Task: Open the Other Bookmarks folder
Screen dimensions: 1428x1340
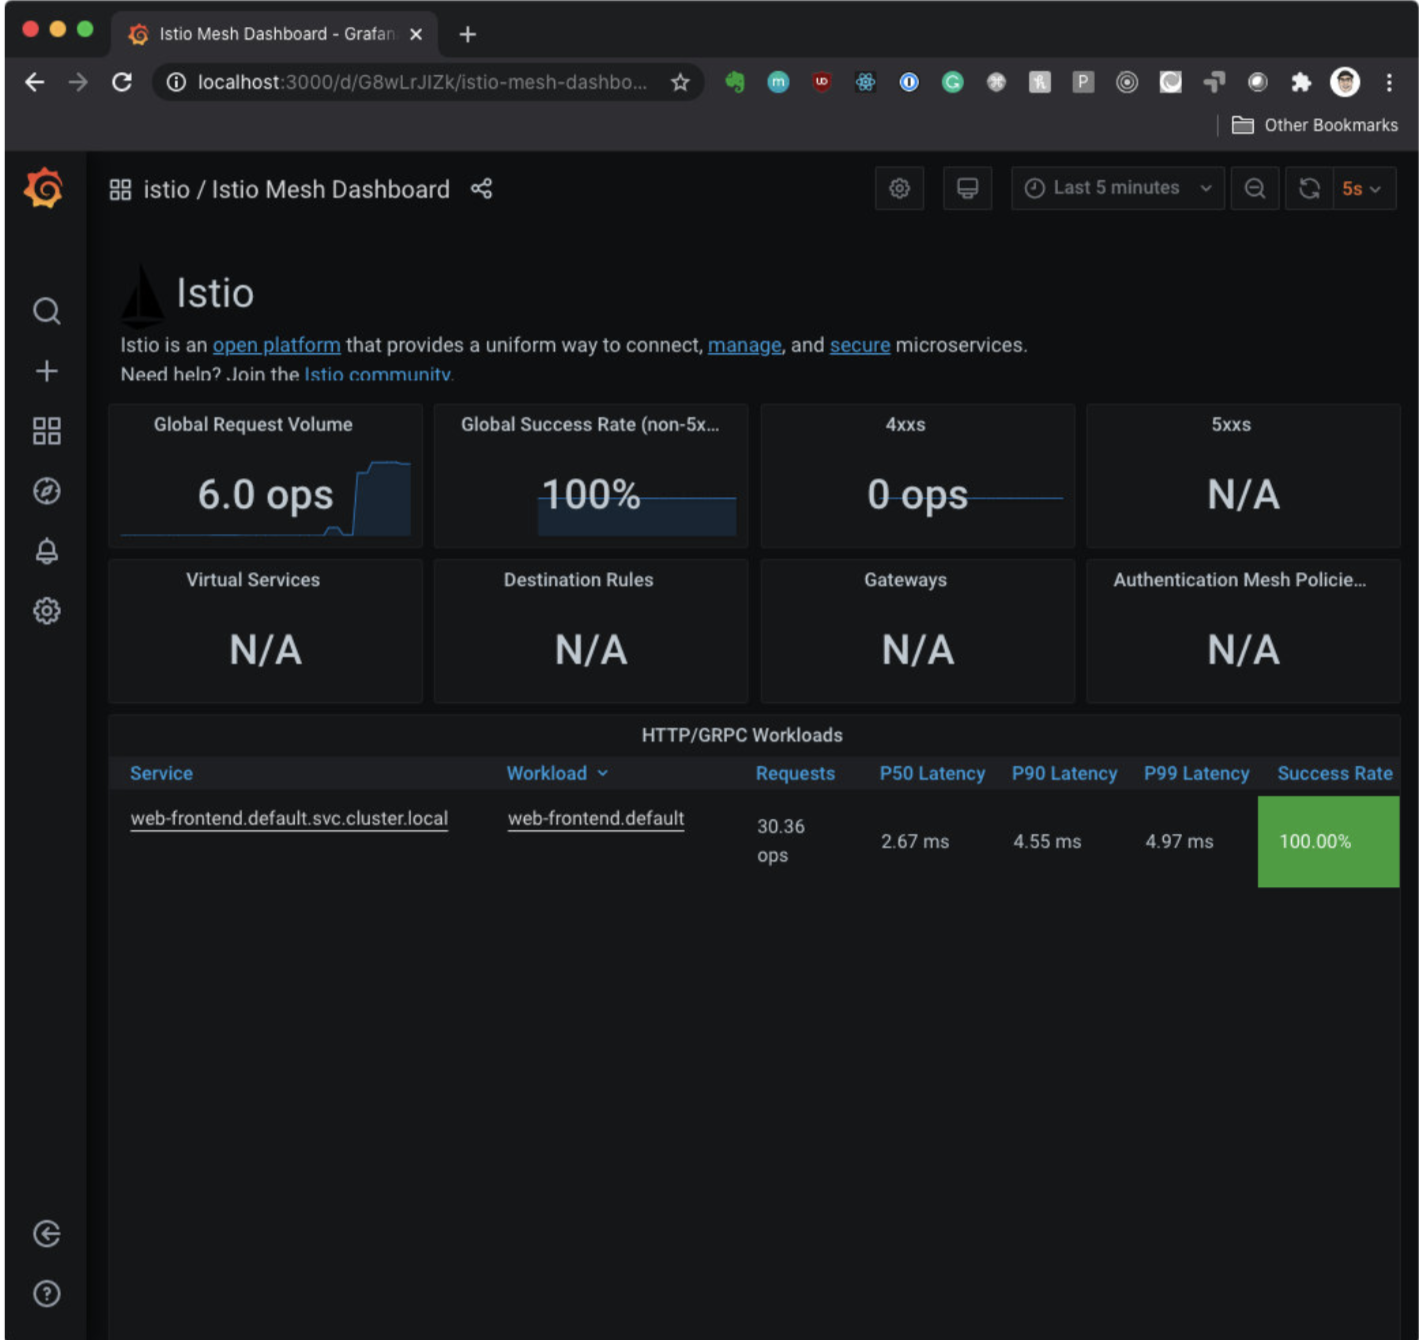Action: point(1315,125)
